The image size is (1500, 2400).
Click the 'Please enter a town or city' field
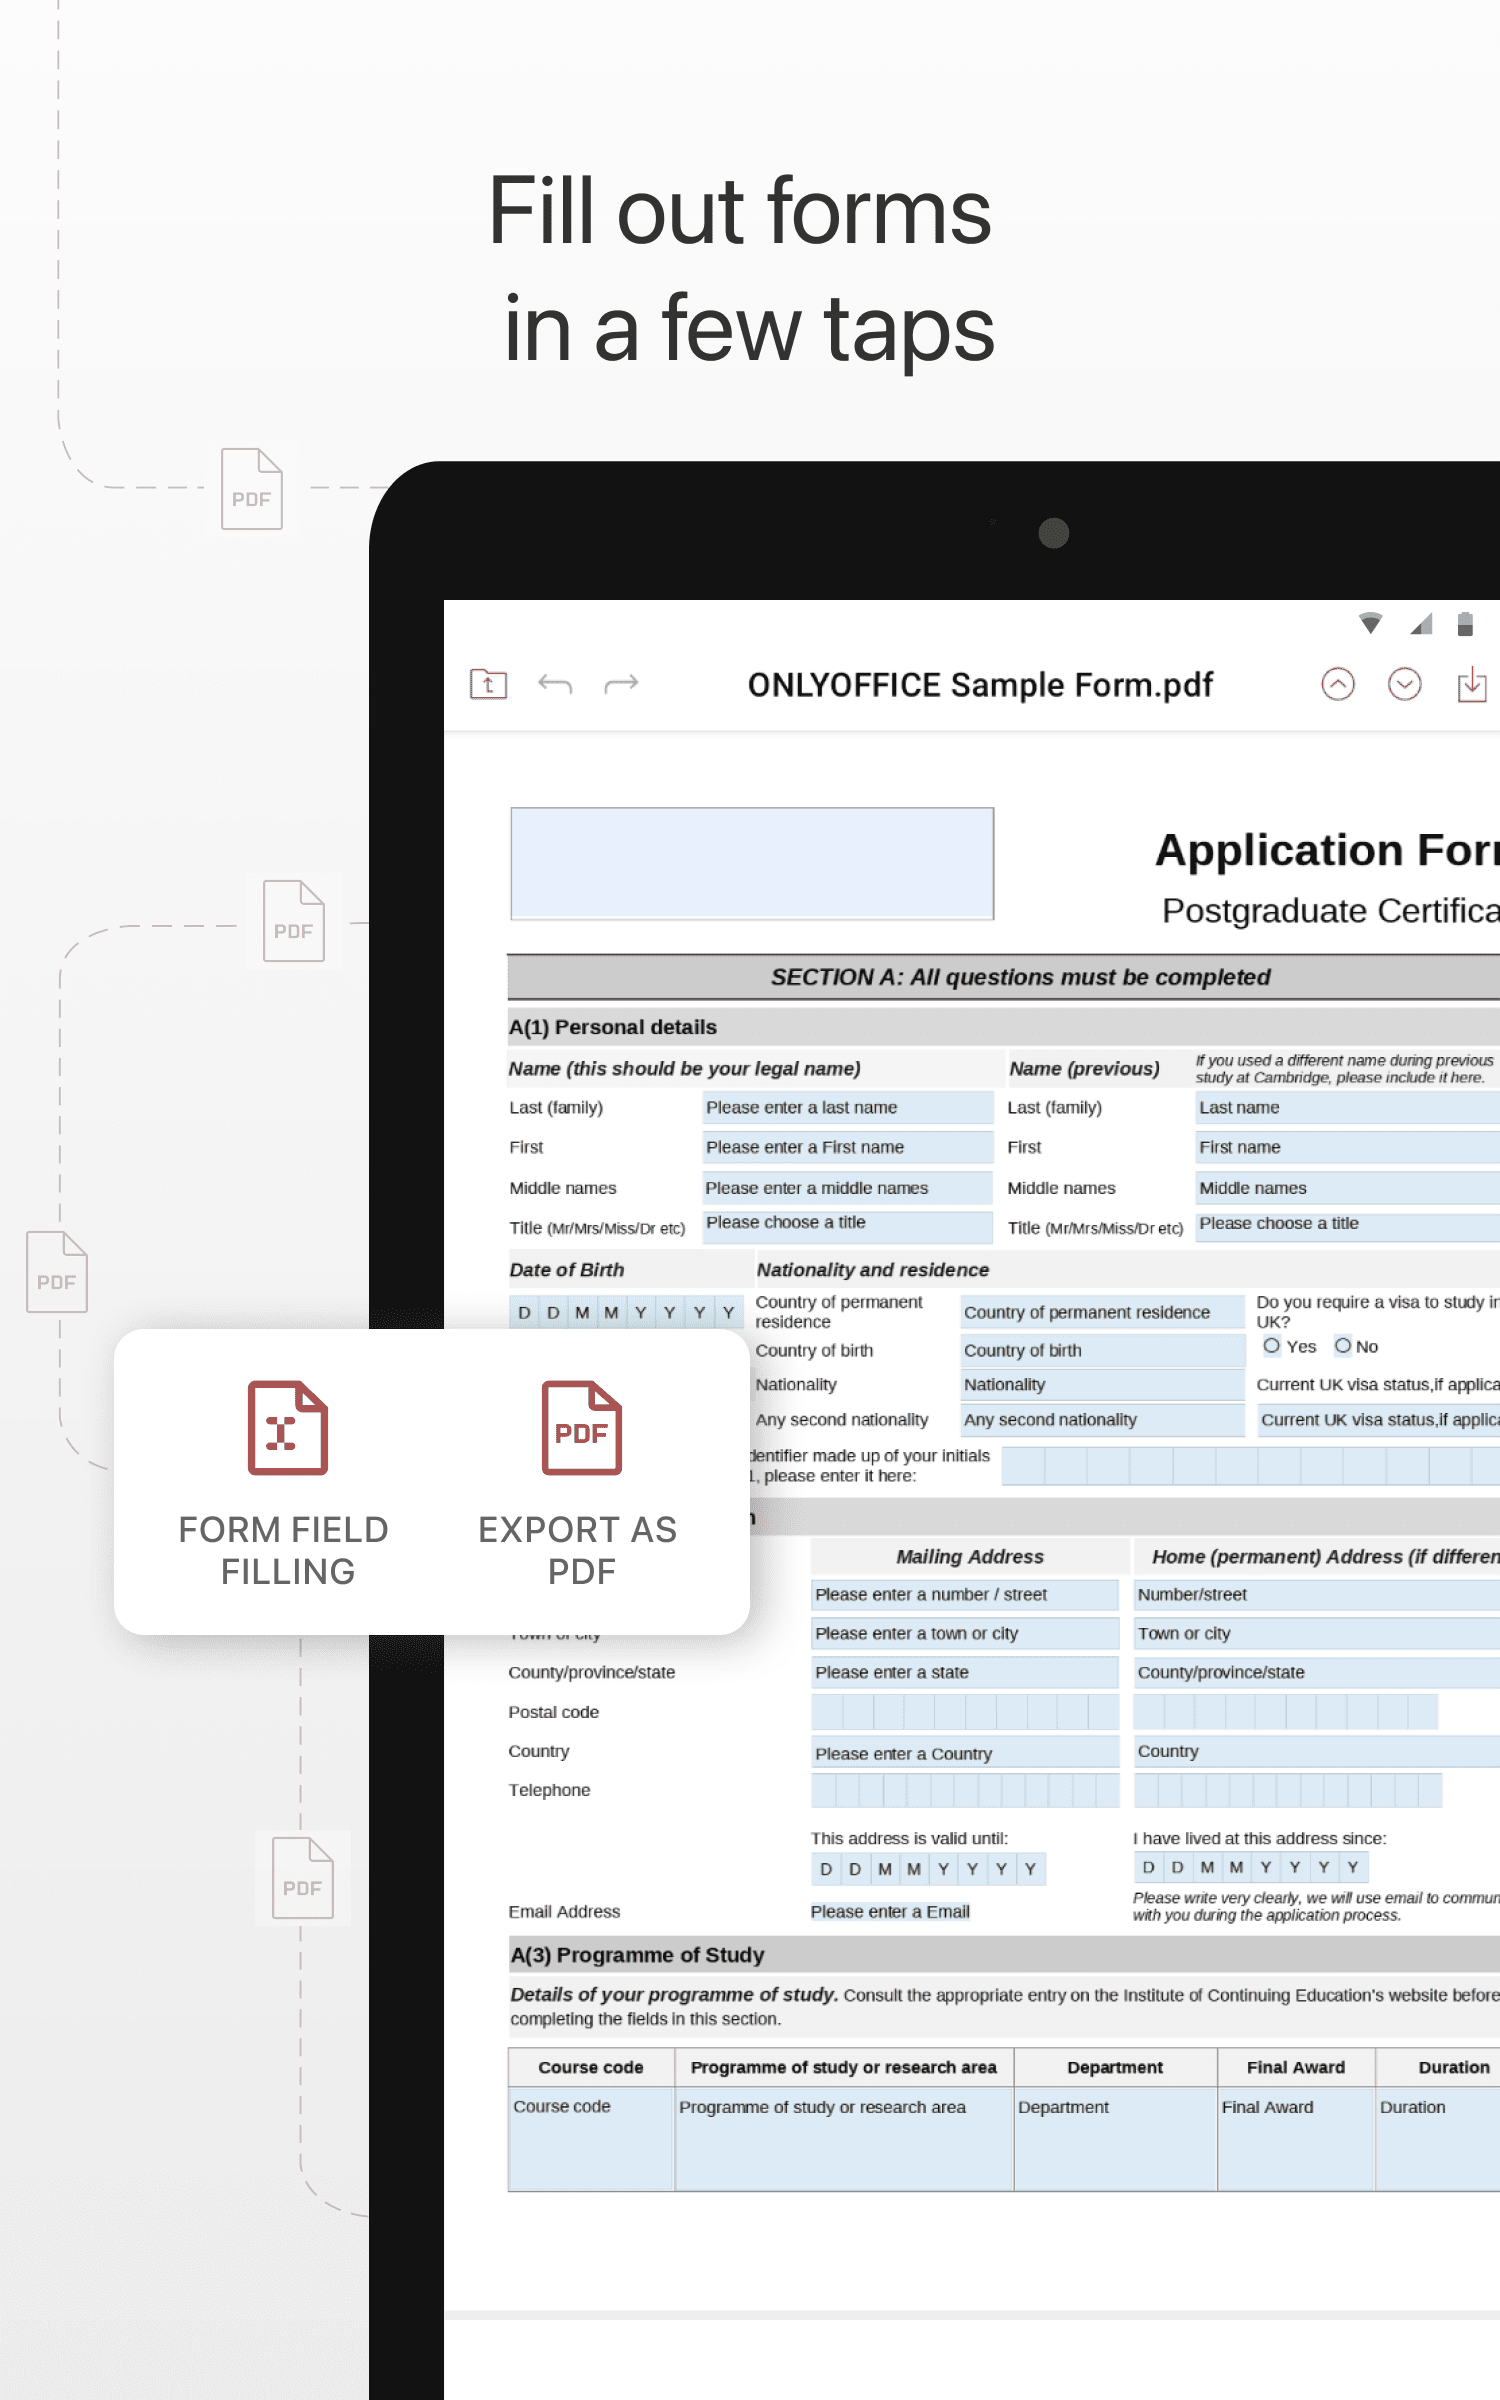click(964, 1634)
